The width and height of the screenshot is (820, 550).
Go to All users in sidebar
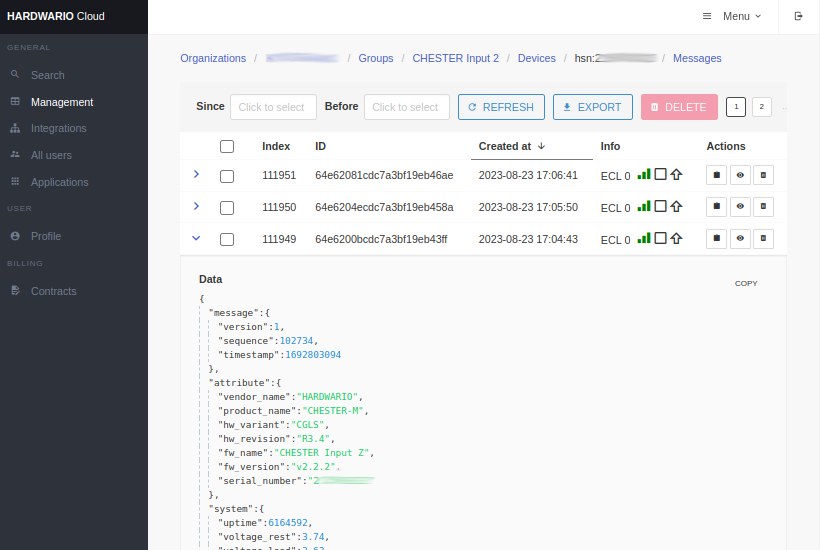(51, 155)
